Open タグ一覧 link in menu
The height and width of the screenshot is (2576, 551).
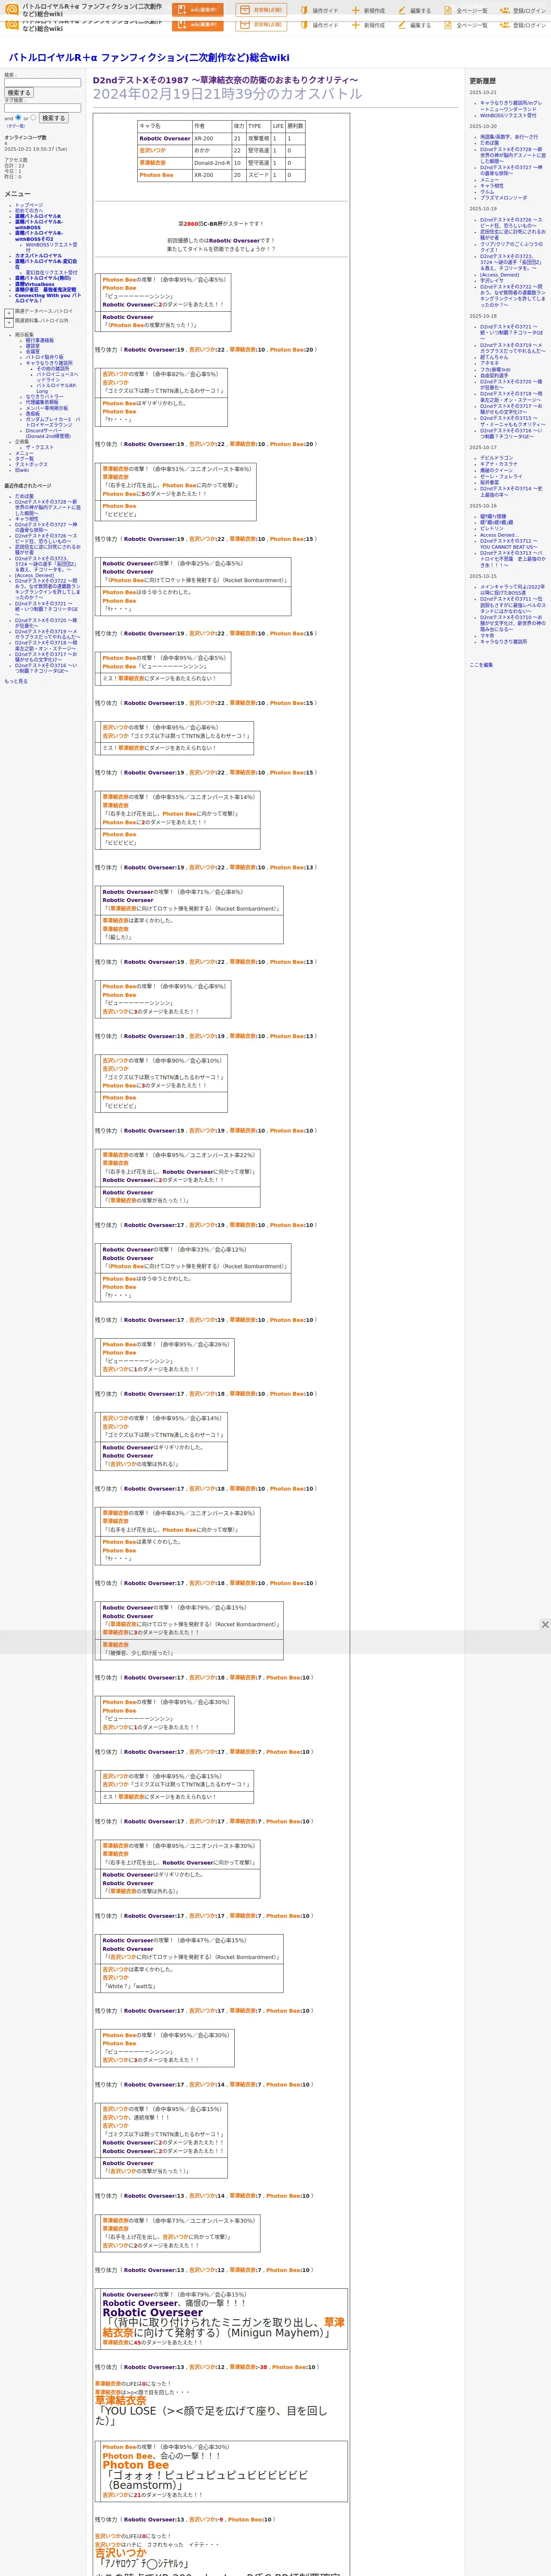[x=24, y=459]
